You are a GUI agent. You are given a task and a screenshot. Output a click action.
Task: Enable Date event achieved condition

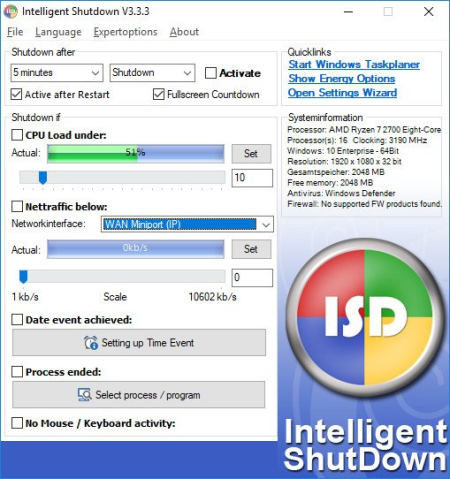(x=17, y=320)
